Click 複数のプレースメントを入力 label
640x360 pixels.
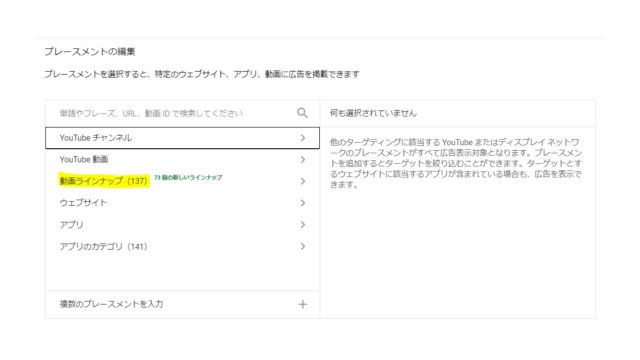coord(111,304)
